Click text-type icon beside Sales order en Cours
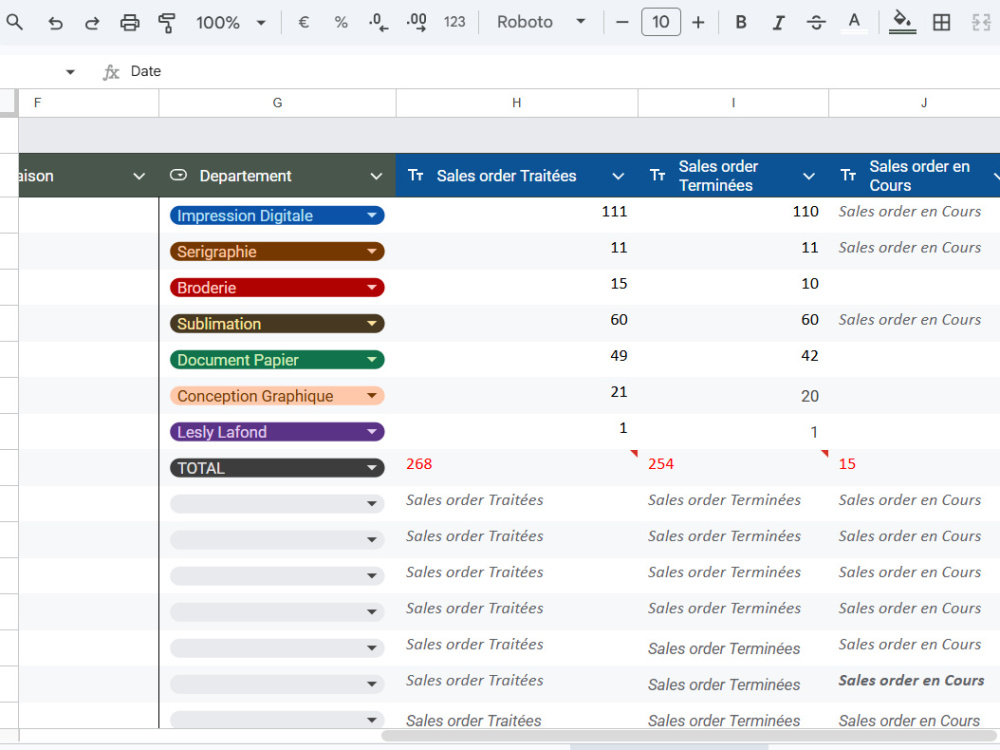The height and width of the screenshot is (750, 1000). point(848,175)
